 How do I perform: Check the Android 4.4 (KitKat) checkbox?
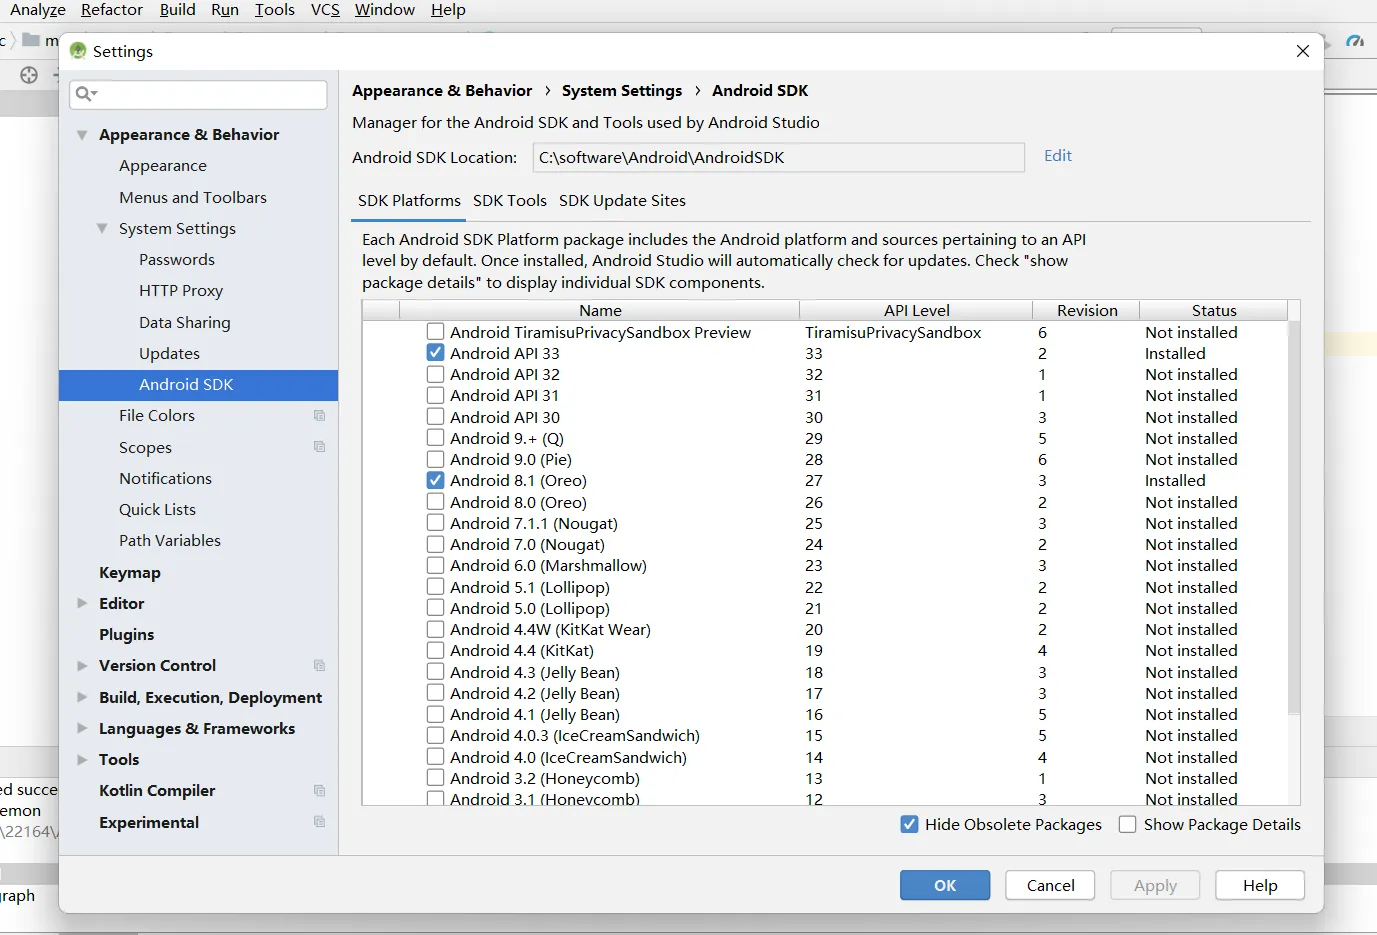435,650
